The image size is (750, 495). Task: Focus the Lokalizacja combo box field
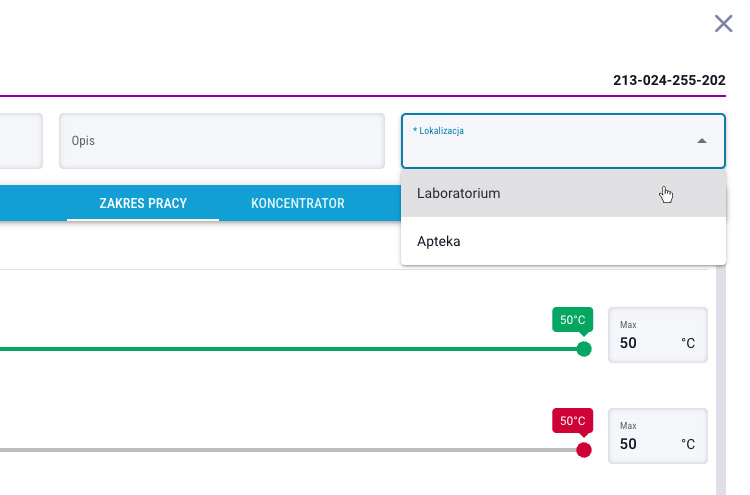pyautogui.click(x=563, y=141)
